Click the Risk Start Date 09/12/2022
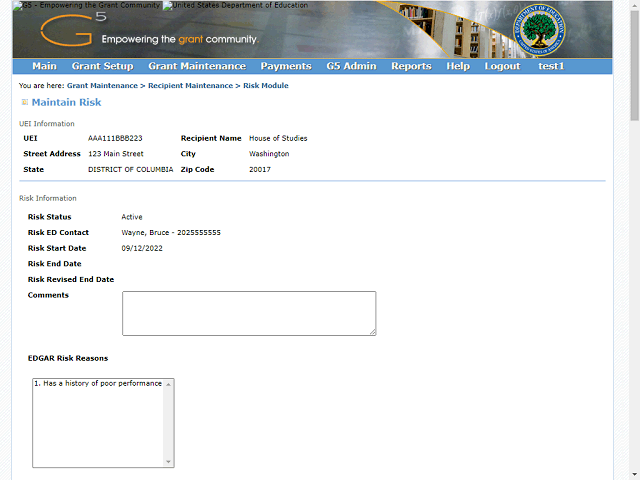The width and height of the screenshot is (640, 480). point(142,248)
